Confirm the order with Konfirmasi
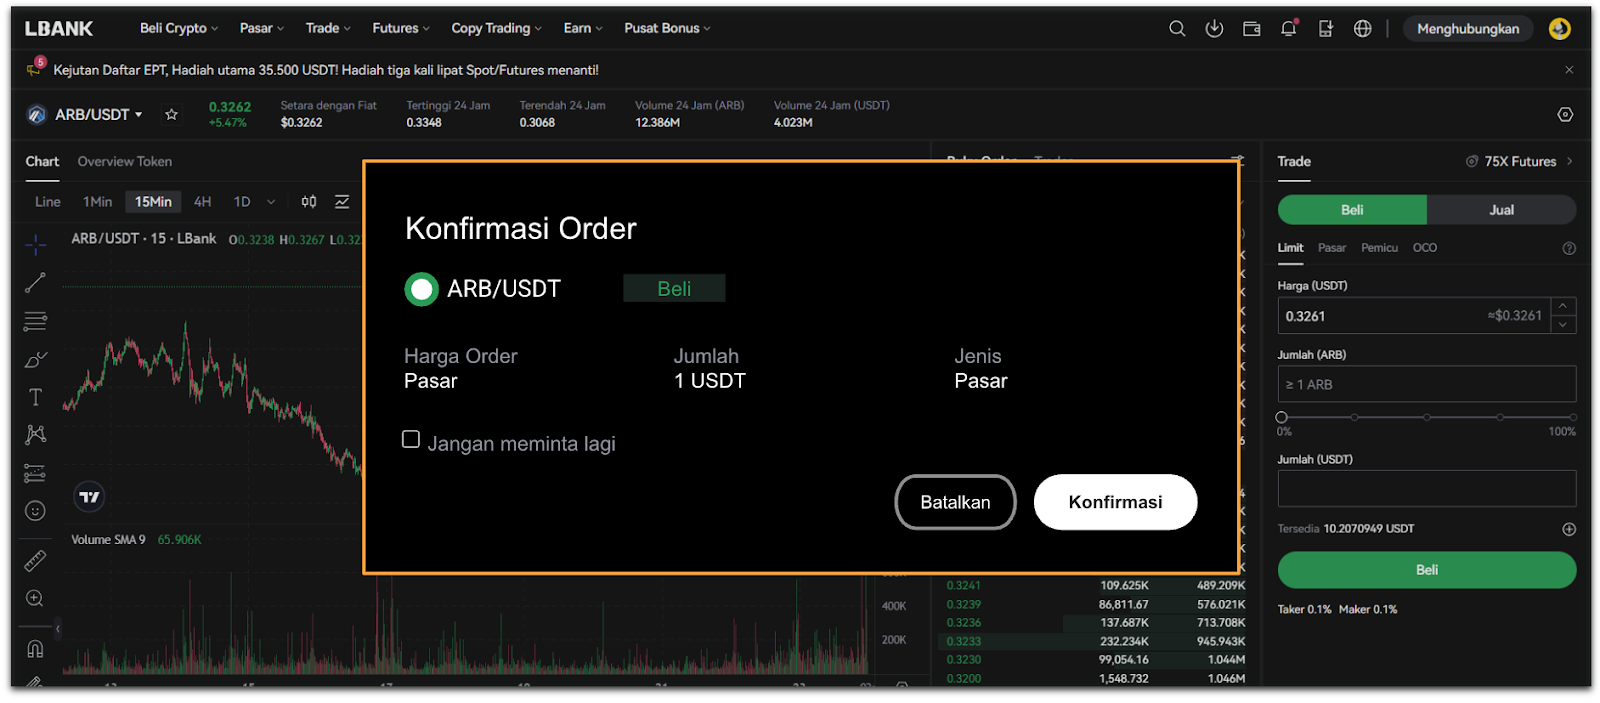The image size is (1600, 703). click(1116, 502)
